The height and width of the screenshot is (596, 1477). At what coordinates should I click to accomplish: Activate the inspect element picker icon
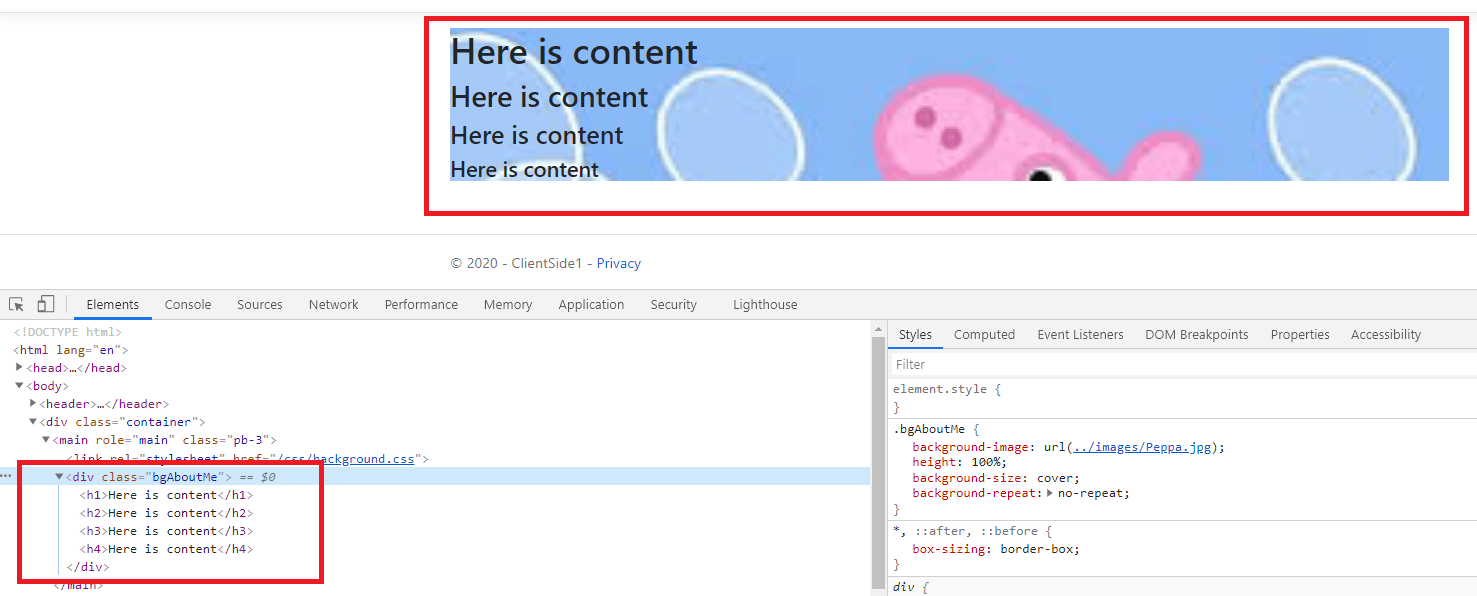[x=17, y=304]
